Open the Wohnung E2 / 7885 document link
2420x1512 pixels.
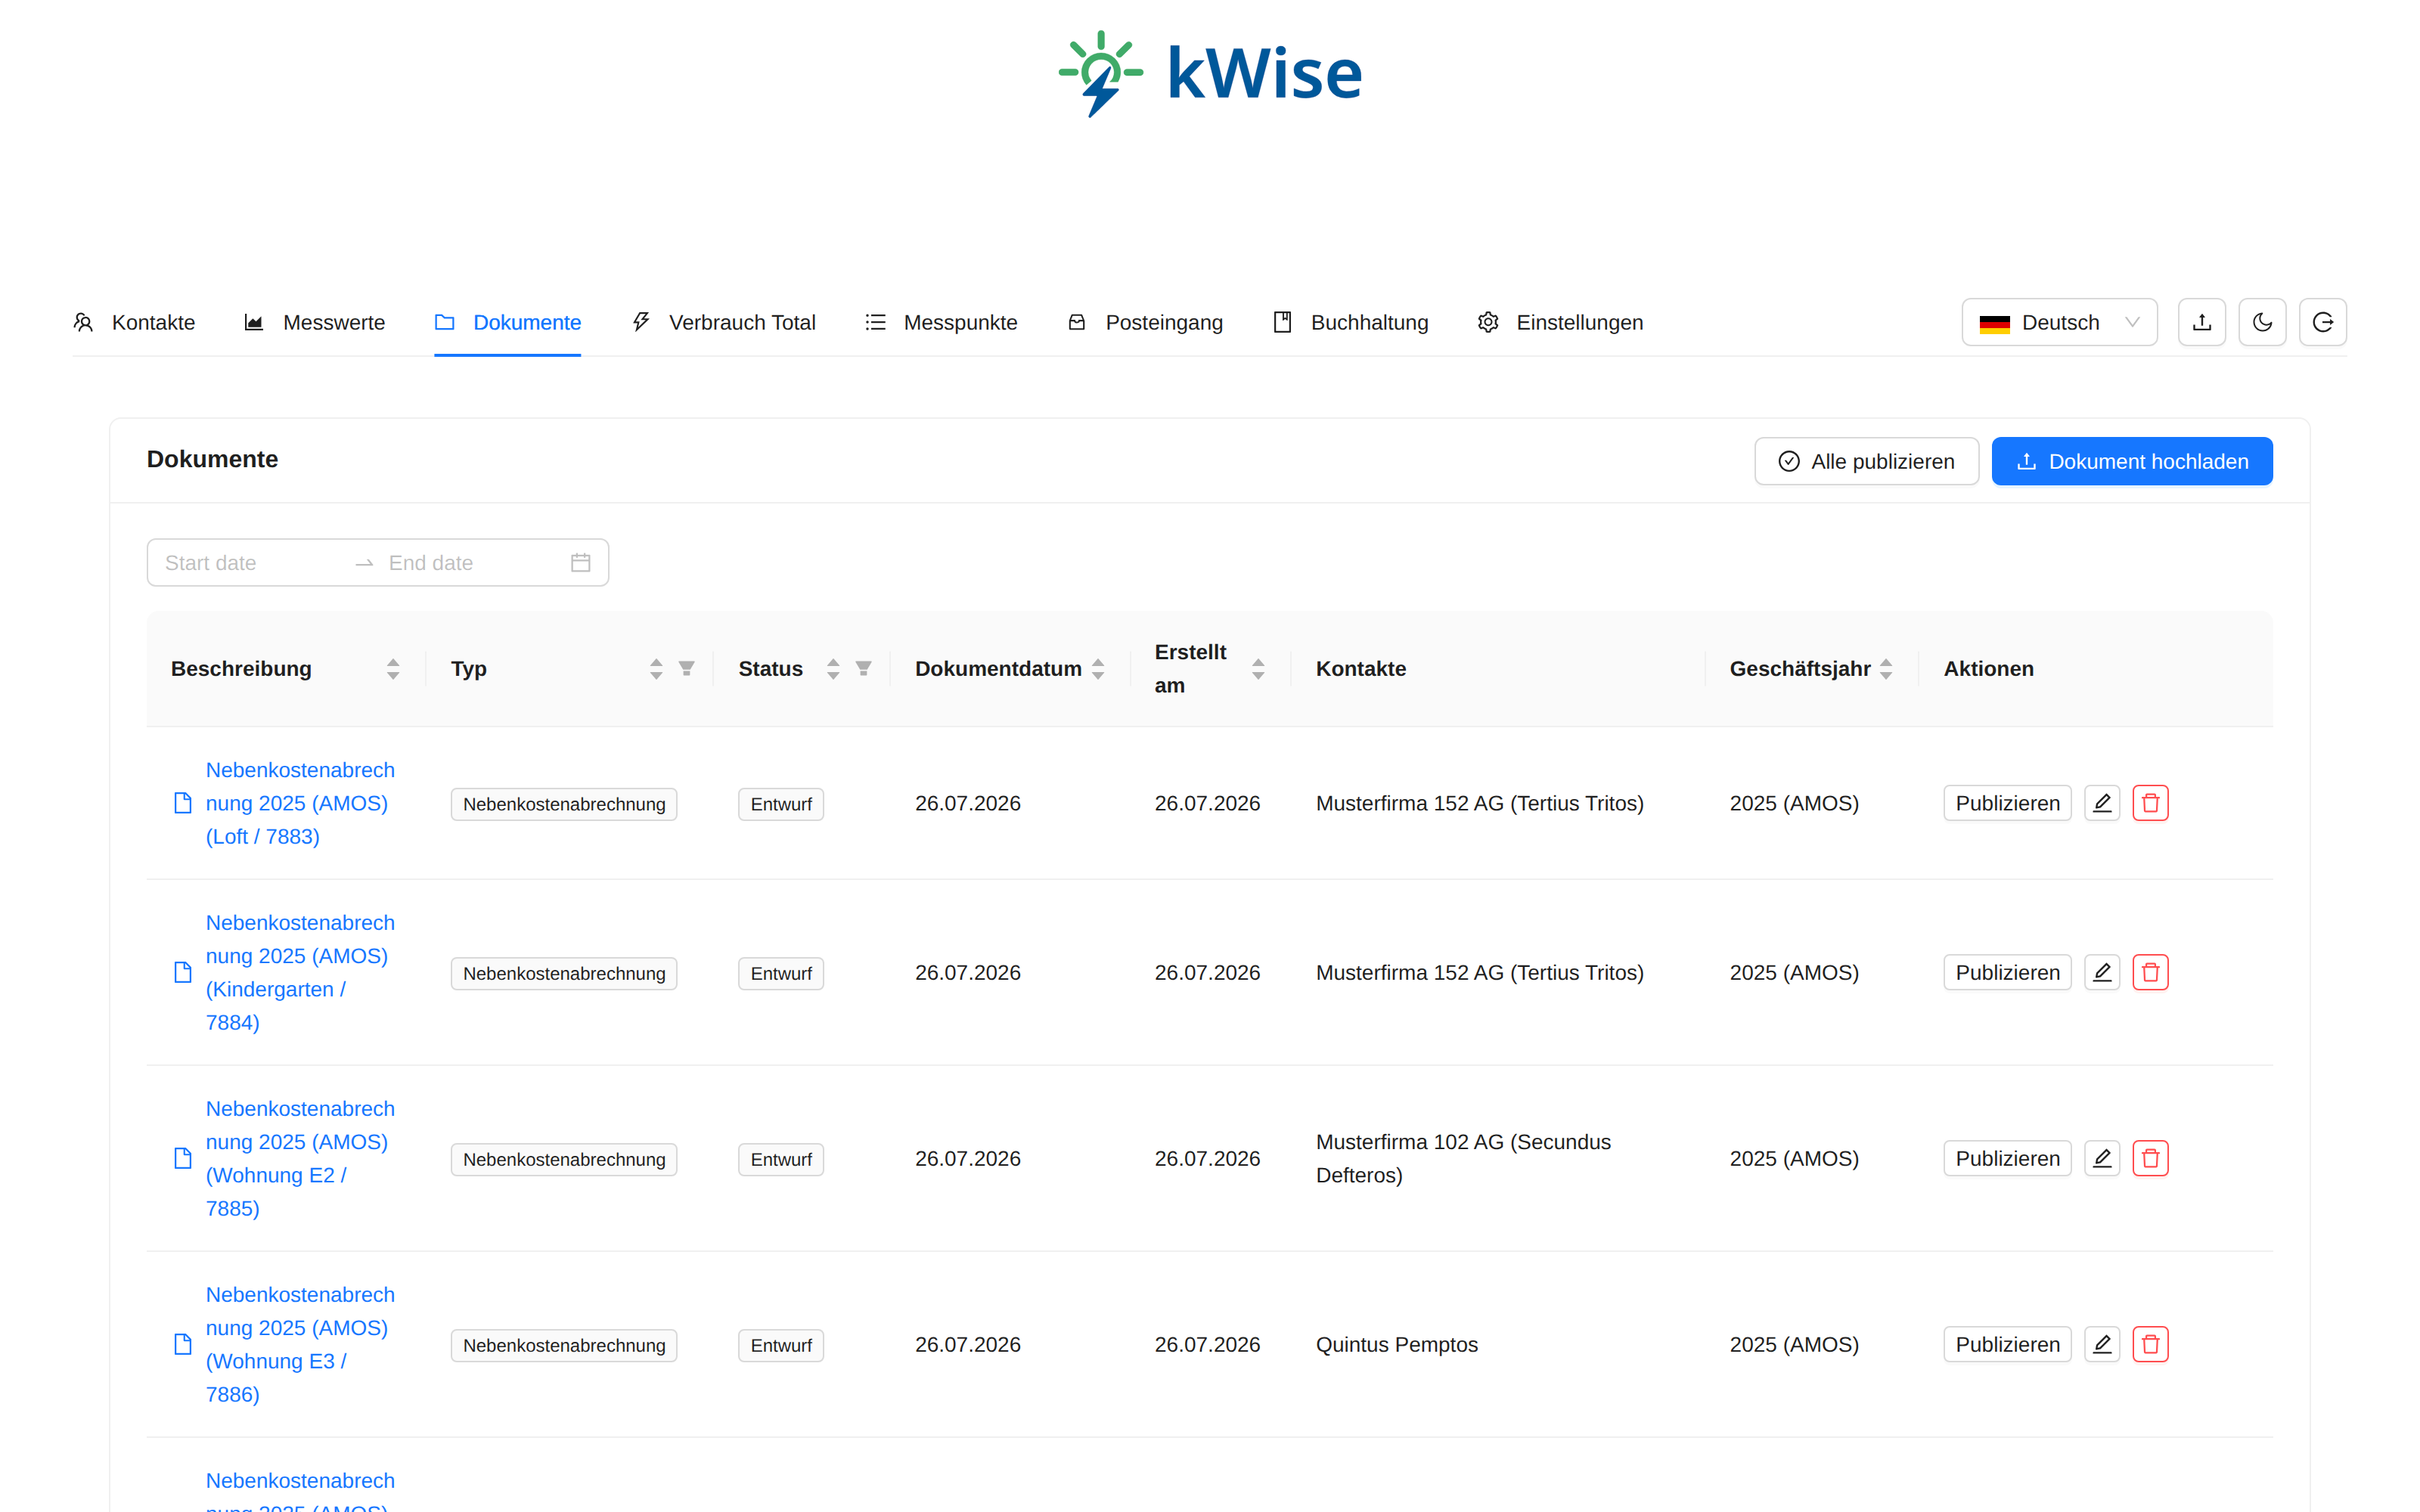coord(300,1158)
